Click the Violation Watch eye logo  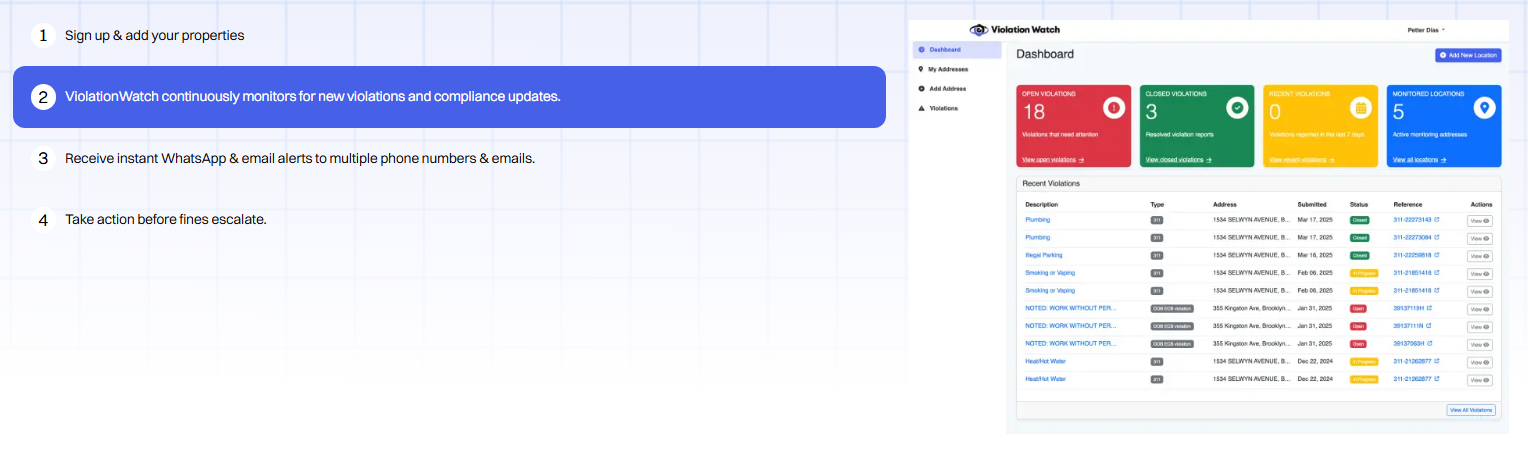[x=979, y=30]
